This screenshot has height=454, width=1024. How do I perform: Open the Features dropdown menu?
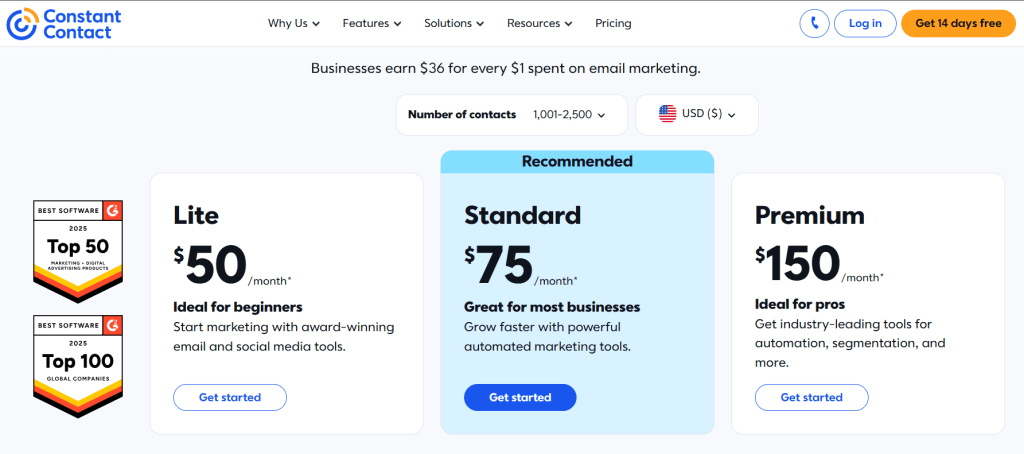[371, 23]
